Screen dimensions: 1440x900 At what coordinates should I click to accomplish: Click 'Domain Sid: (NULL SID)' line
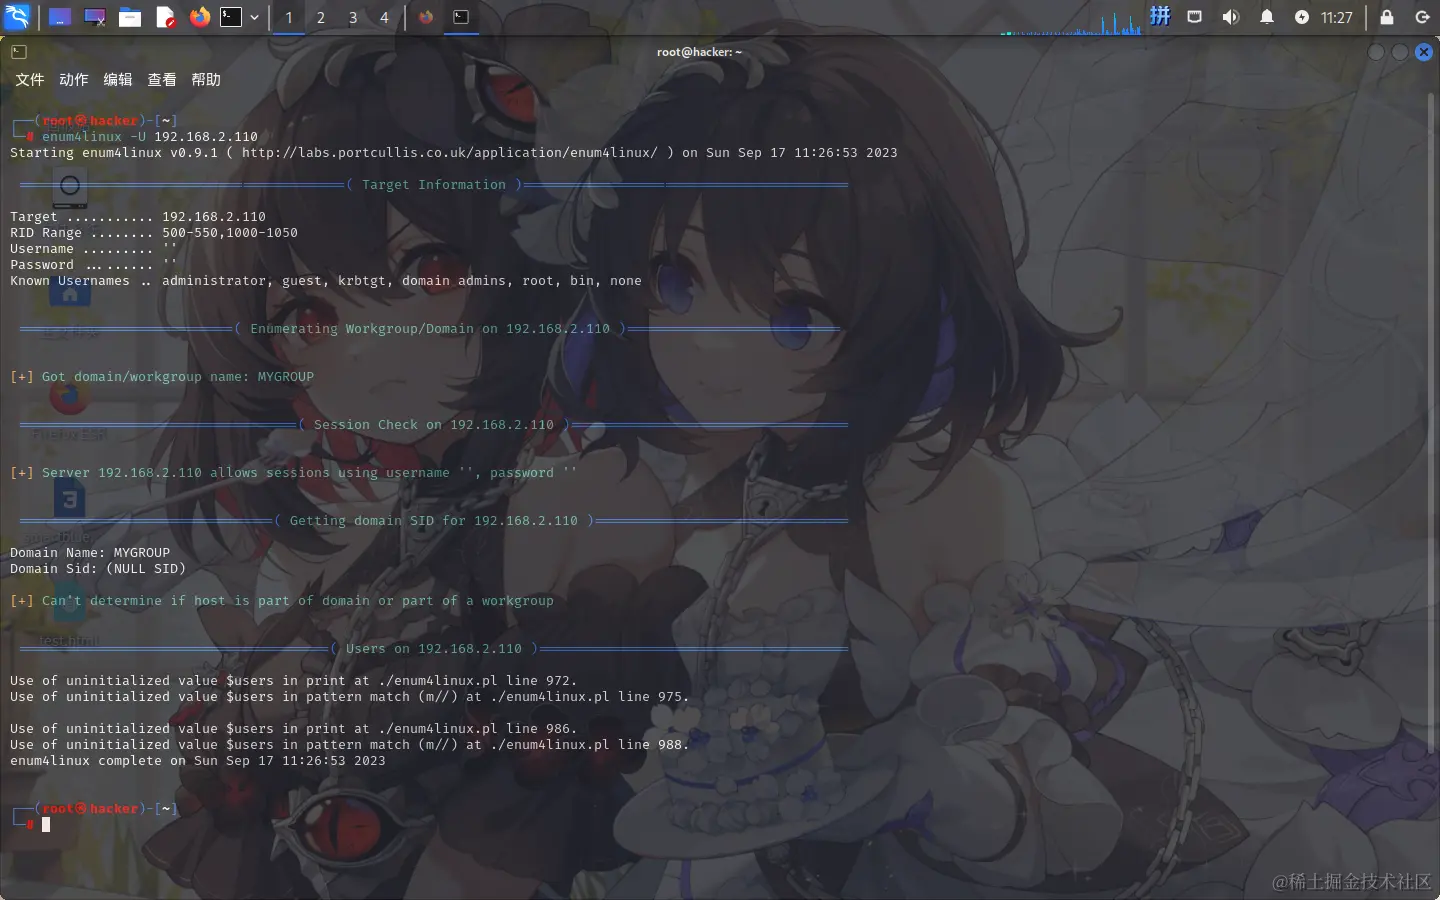[x=98, y=569]
